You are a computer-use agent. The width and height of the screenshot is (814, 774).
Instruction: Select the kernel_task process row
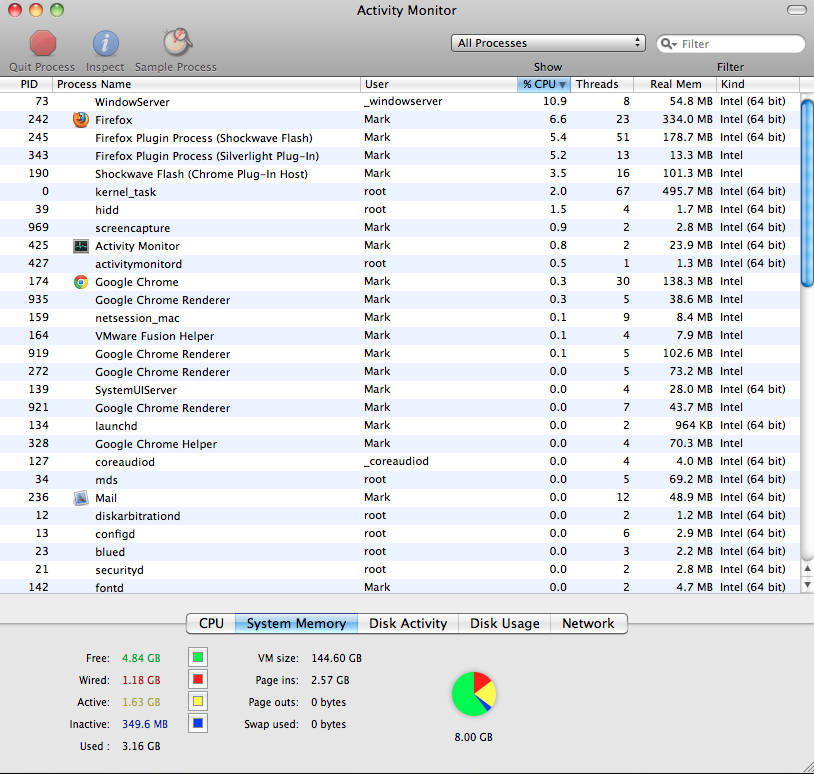coord(400,192)
